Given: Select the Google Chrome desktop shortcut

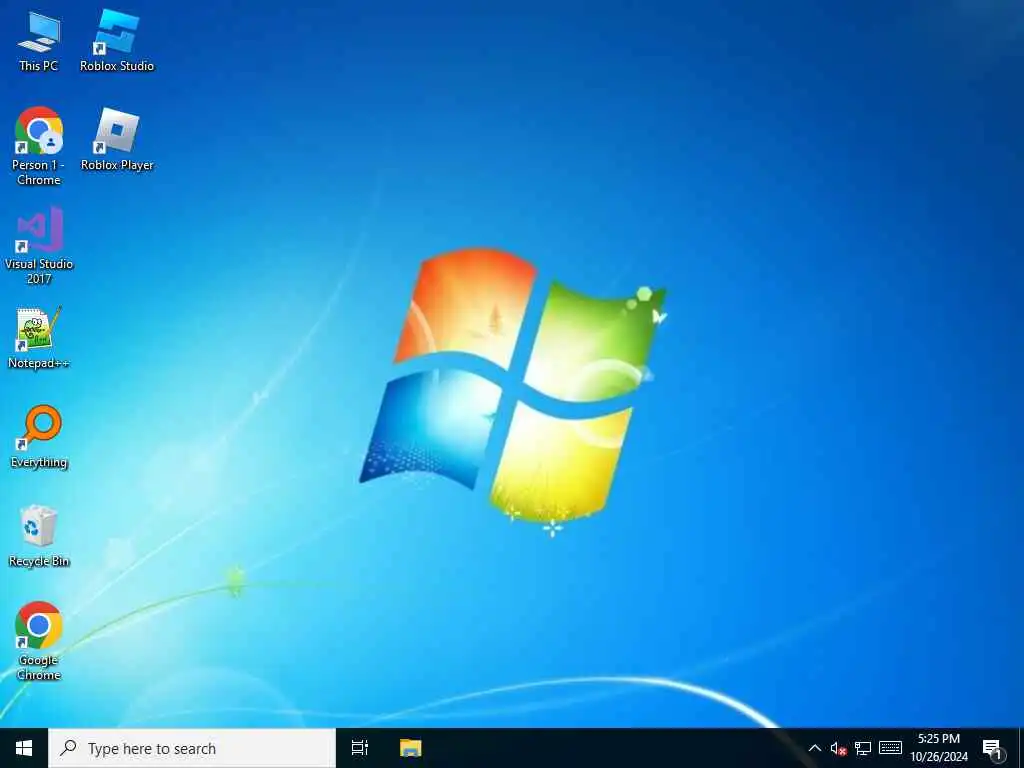Looking at the screenshot, I should coord(39,641).
